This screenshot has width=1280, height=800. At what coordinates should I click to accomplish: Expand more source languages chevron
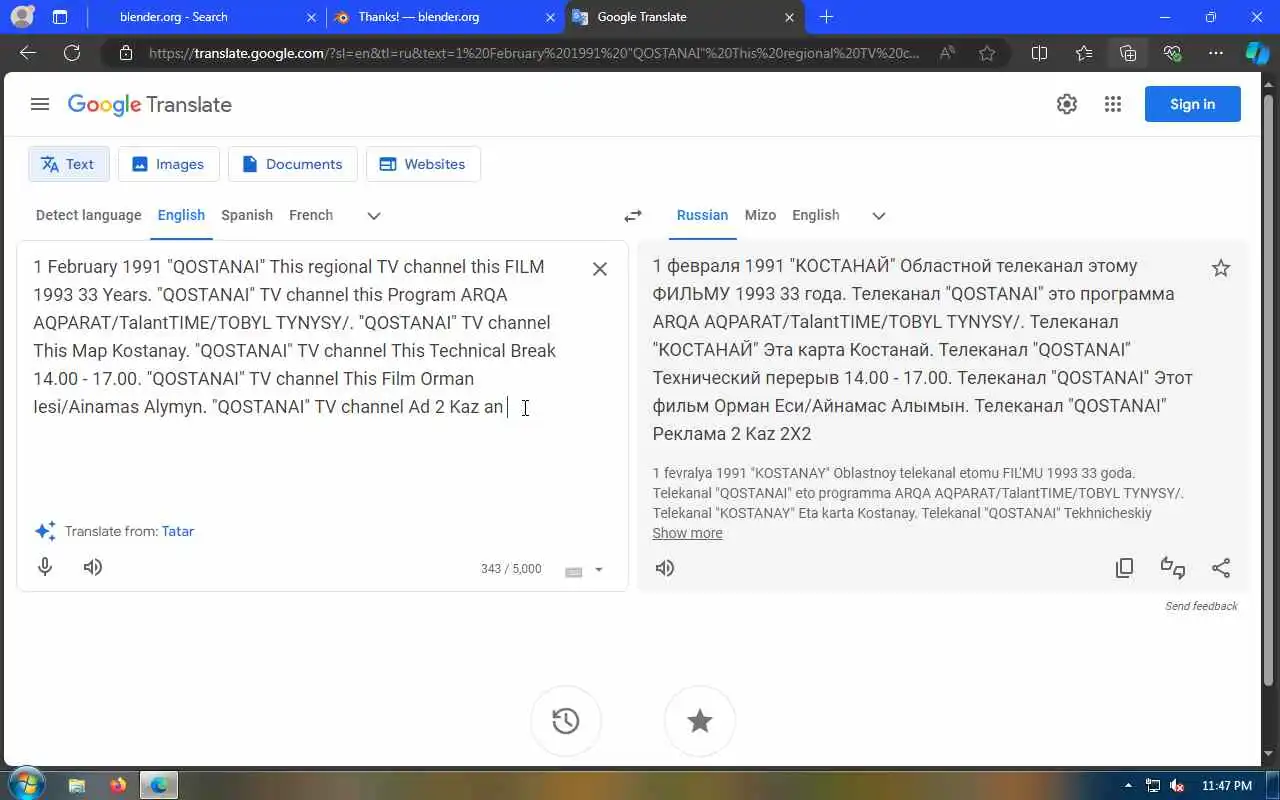coord(374,216)
